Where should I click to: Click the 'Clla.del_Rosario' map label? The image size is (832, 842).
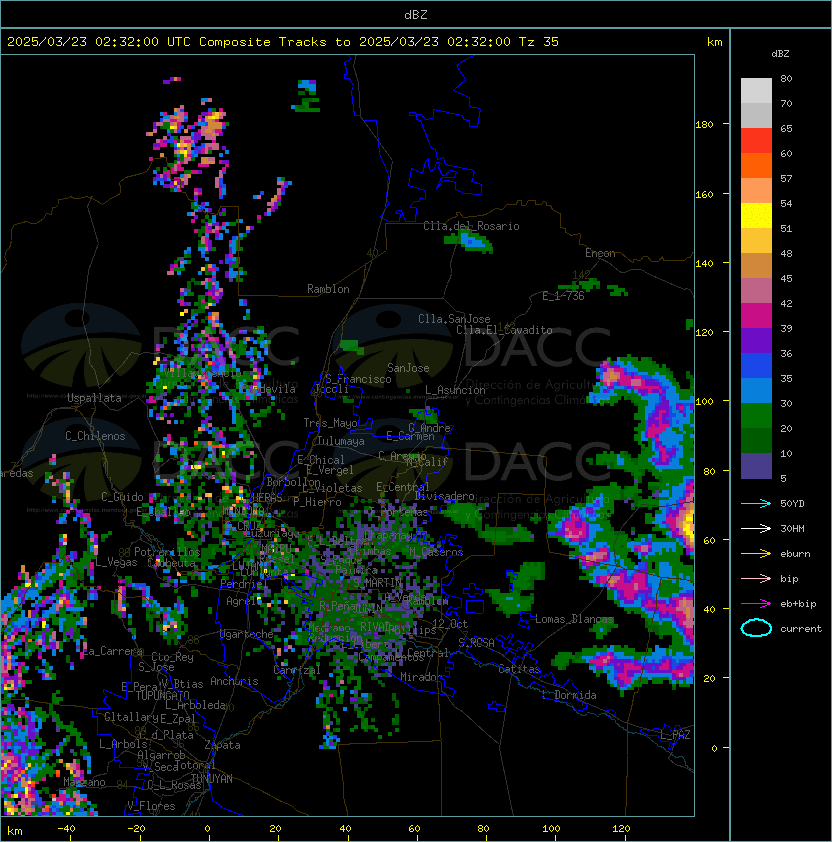(x=471, y=226)
